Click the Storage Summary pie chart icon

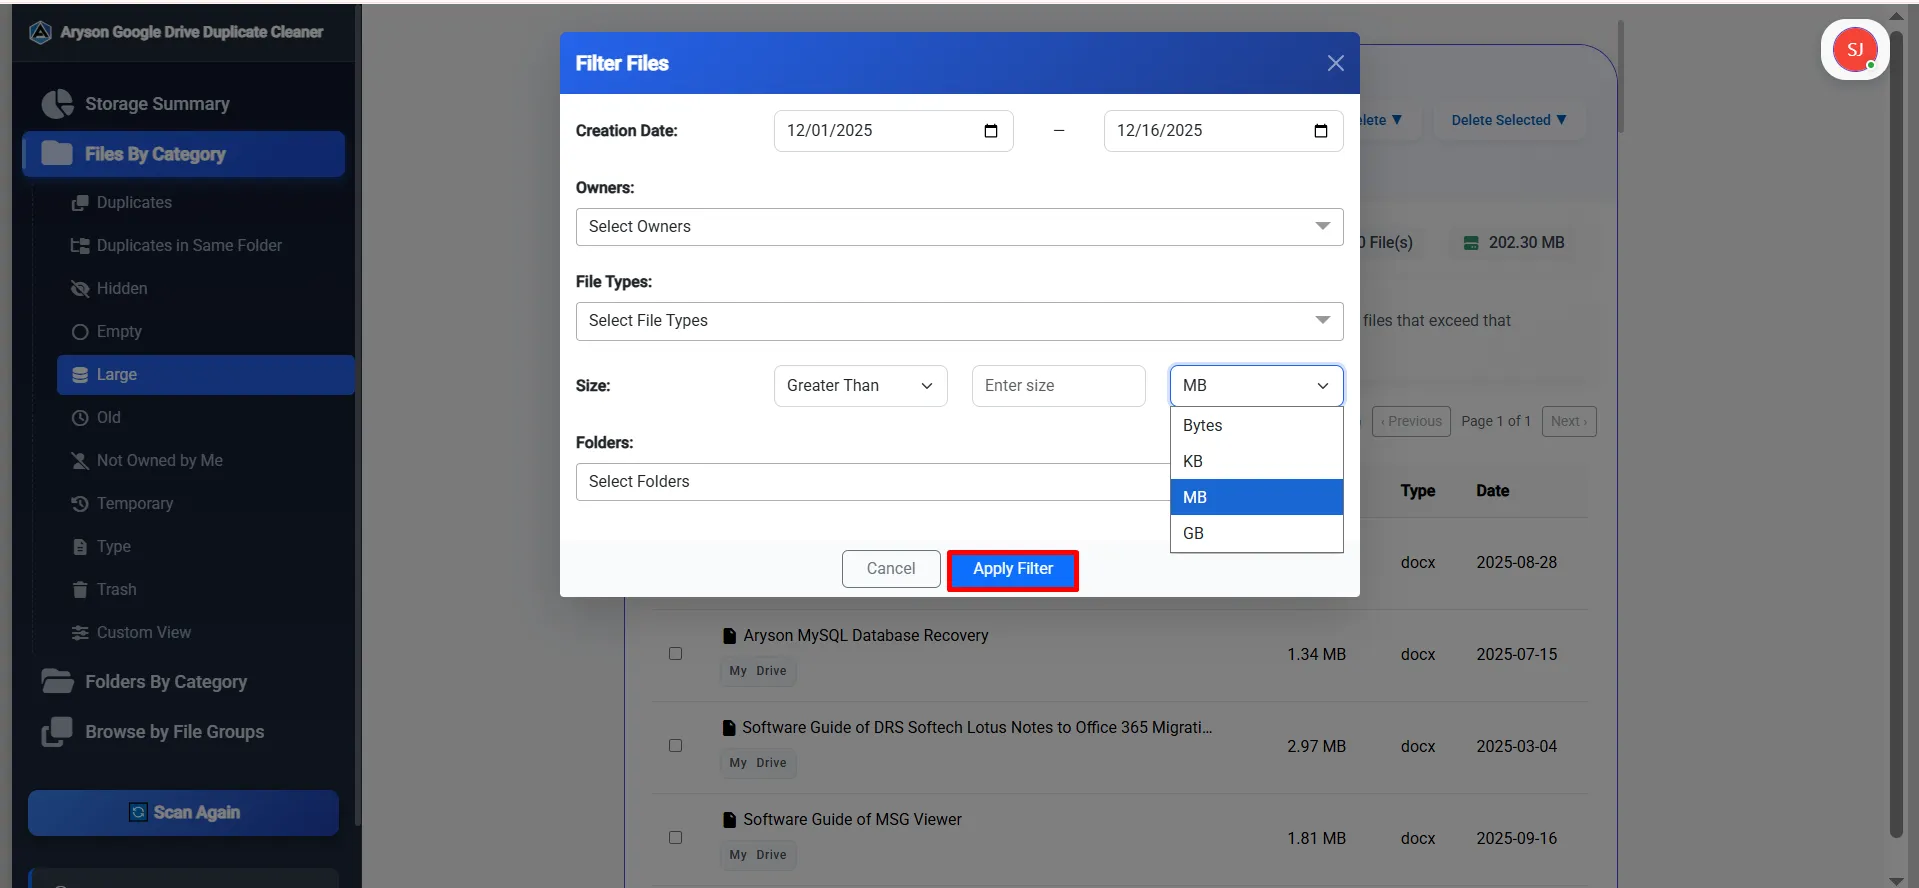[x=58, y=104]
